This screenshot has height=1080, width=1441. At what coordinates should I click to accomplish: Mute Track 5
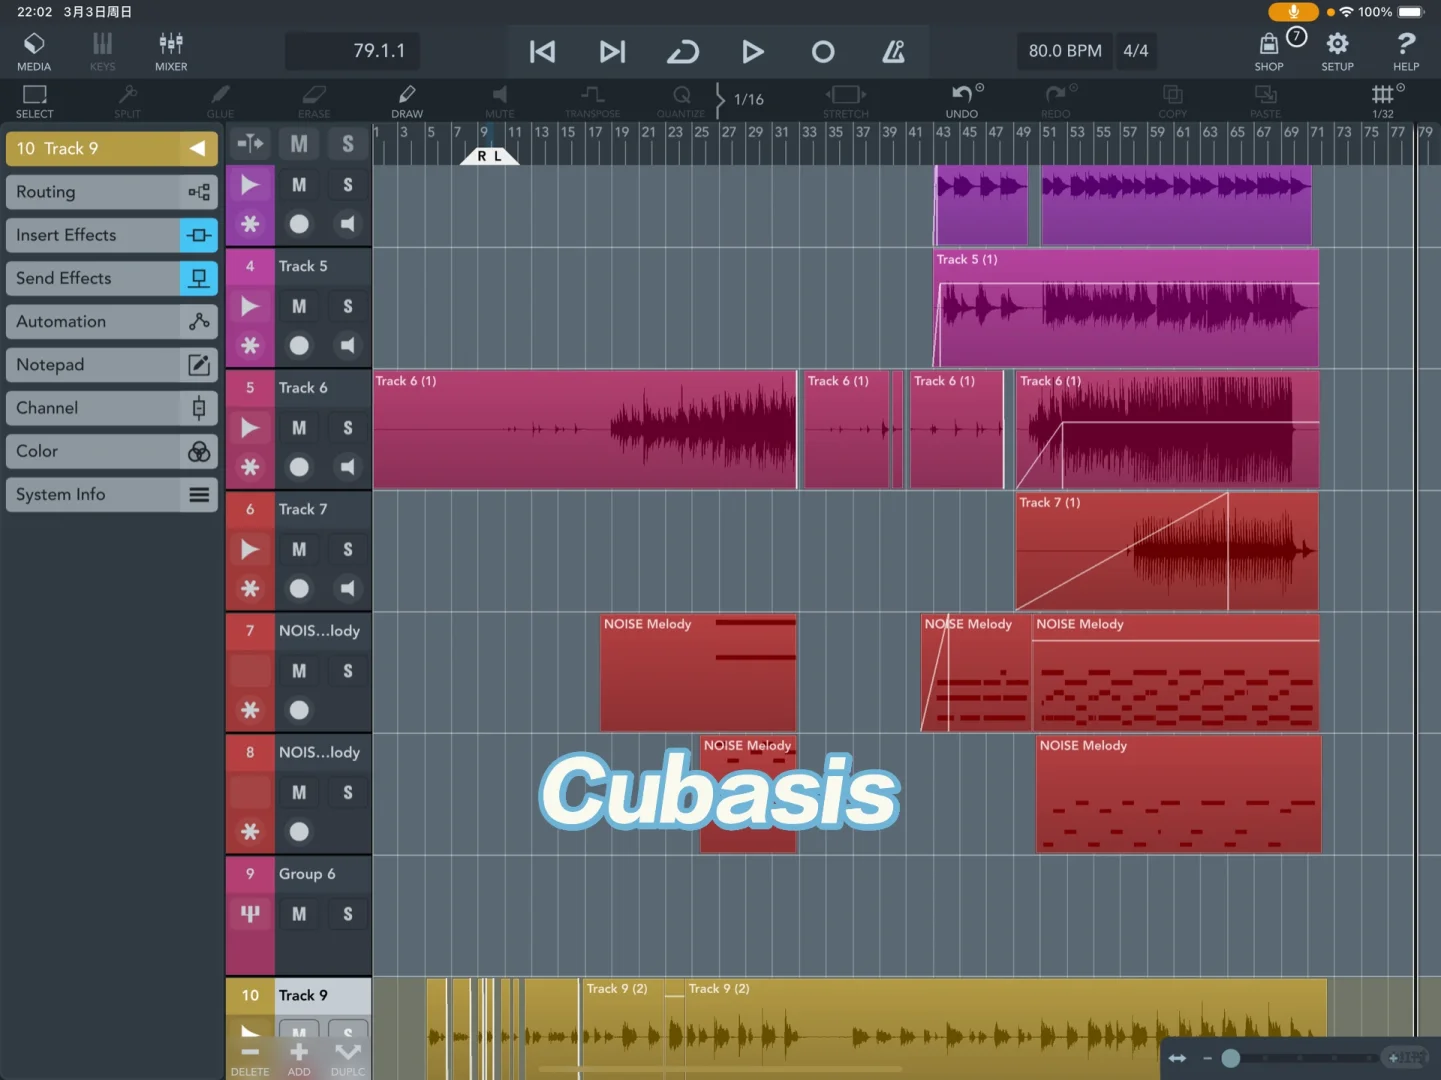pos(299,307)
